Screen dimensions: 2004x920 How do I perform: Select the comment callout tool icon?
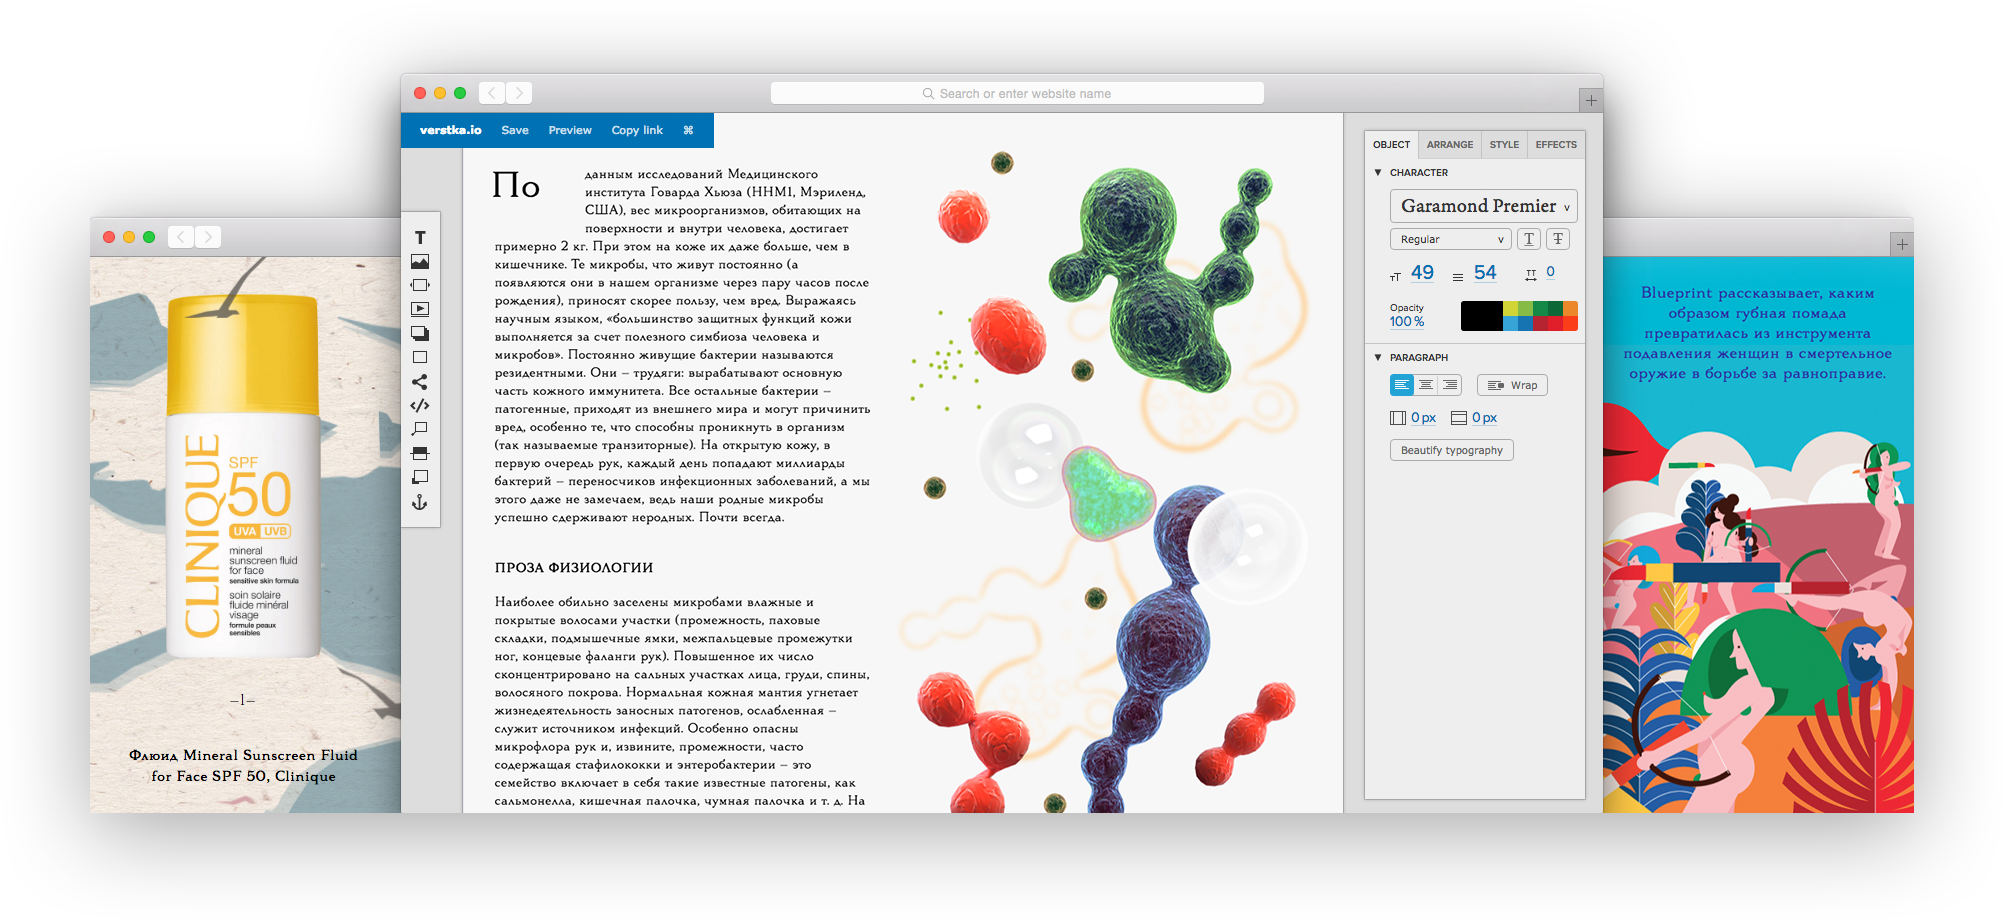420,429
